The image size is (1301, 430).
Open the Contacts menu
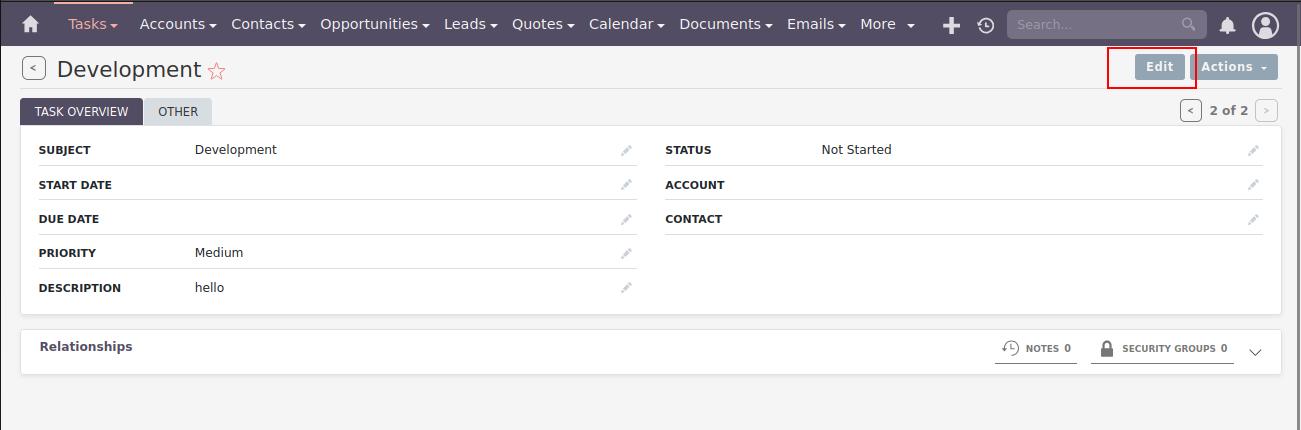(x=269, y=24)
